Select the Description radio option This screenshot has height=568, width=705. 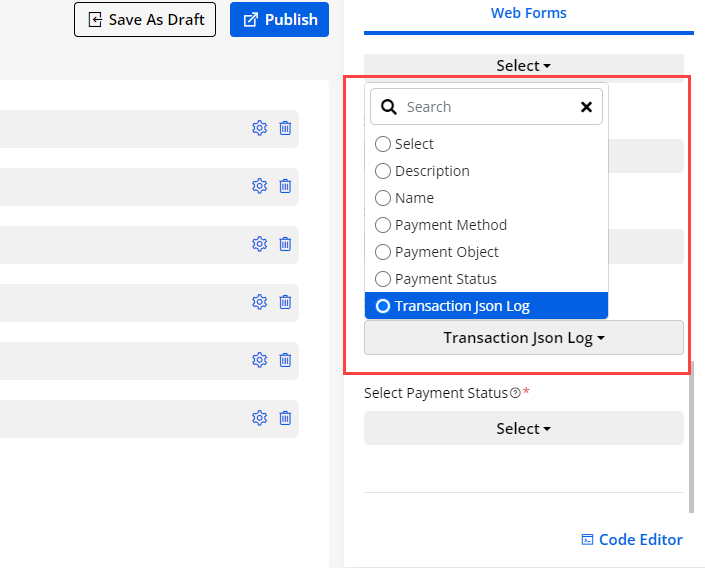(x=383, y=171)
